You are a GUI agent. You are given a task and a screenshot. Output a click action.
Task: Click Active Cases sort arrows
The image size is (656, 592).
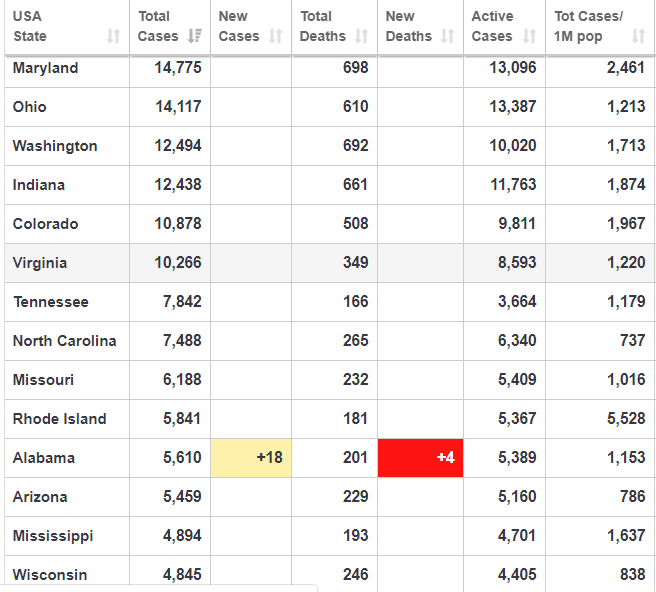point(529,36)
